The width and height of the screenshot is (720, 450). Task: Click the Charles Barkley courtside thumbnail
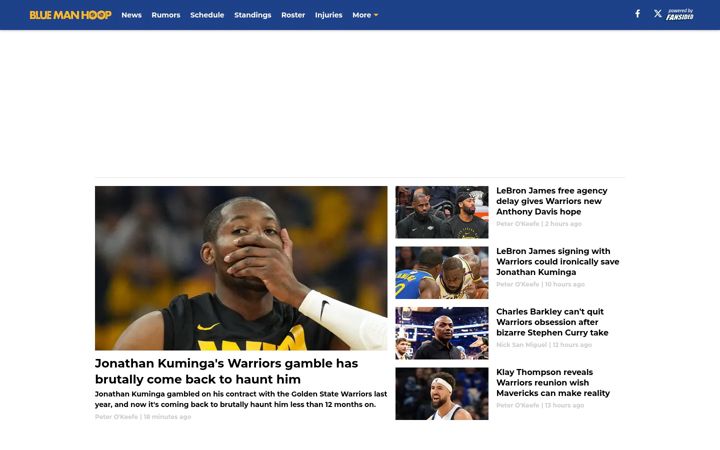coord(442,333)
